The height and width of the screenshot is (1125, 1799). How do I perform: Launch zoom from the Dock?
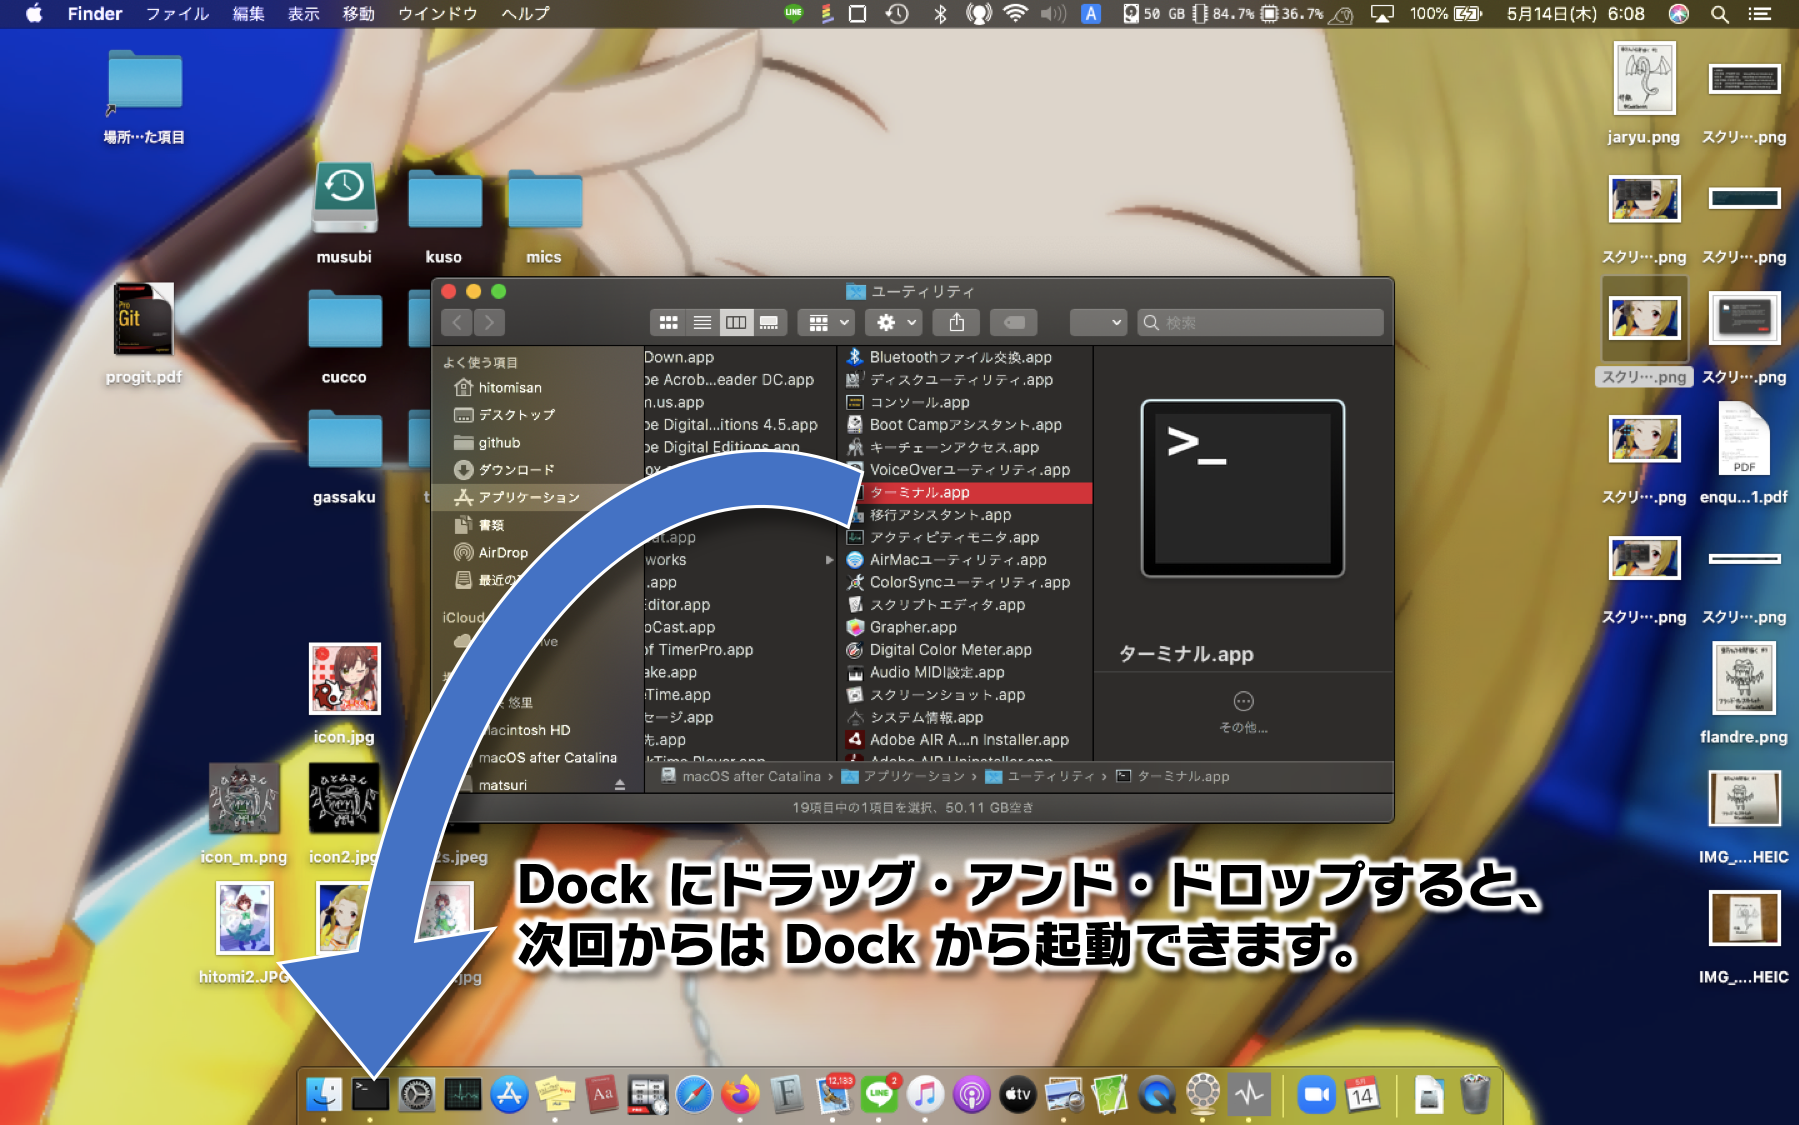click(x=1316, y=1094)
